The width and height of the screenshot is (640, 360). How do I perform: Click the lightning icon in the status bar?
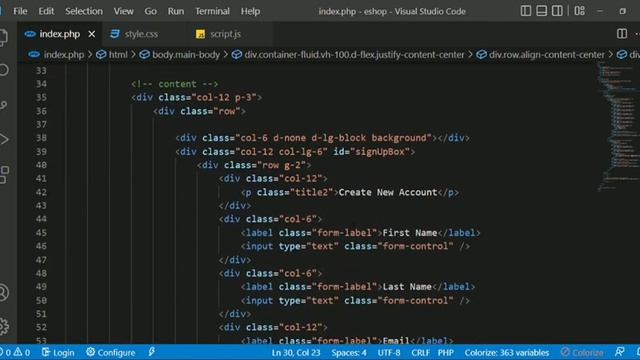point(151,352)
